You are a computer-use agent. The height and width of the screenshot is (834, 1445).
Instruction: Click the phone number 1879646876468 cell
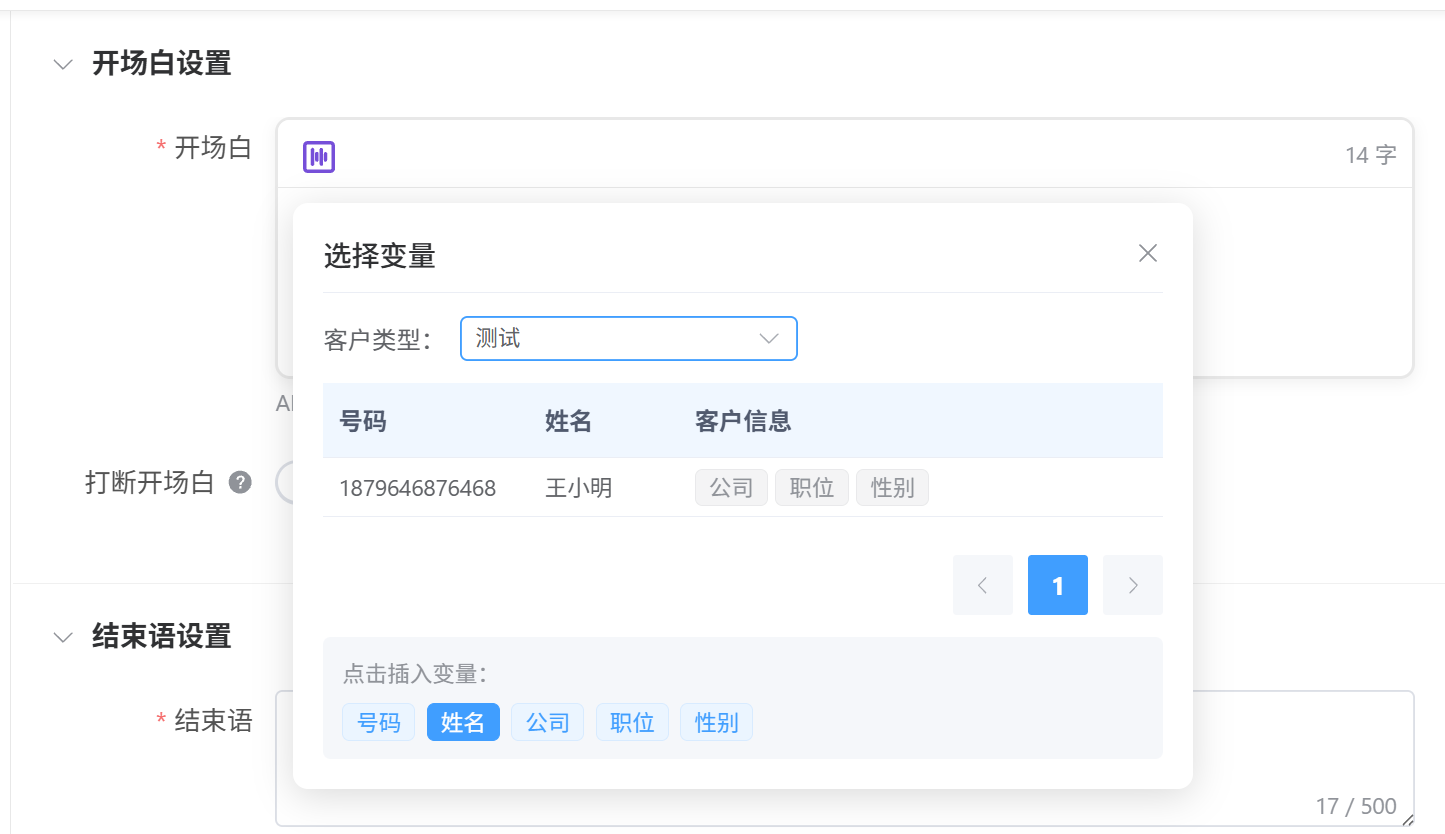[417, 488]
